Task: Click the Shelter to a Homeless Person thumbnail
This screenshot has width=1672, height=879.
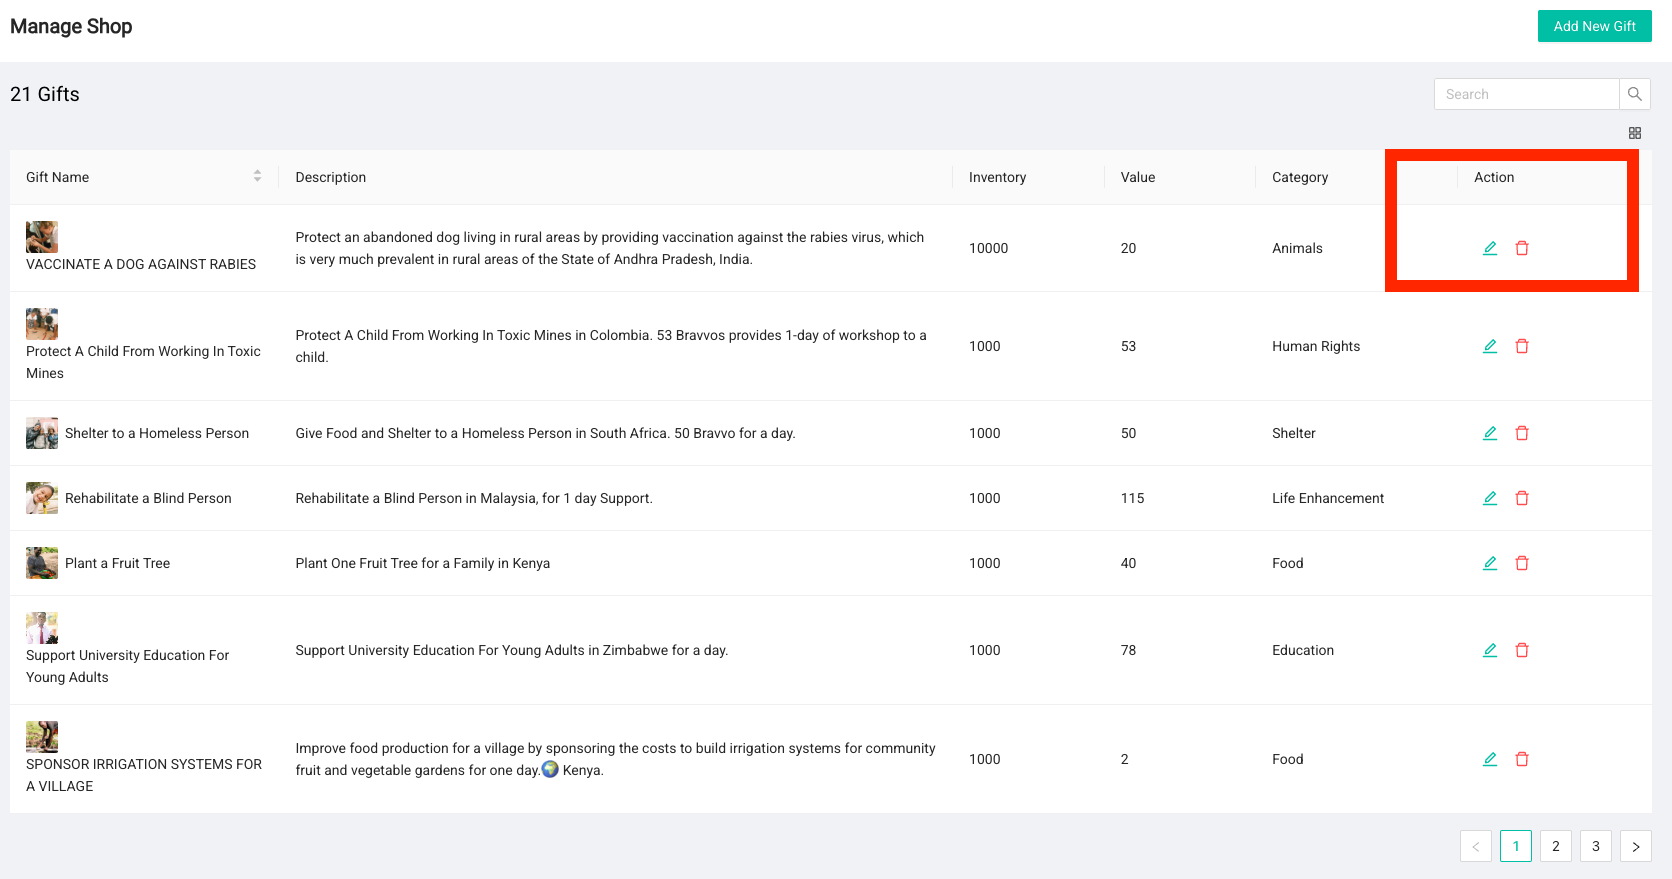Action: click(x=42, y=433)
